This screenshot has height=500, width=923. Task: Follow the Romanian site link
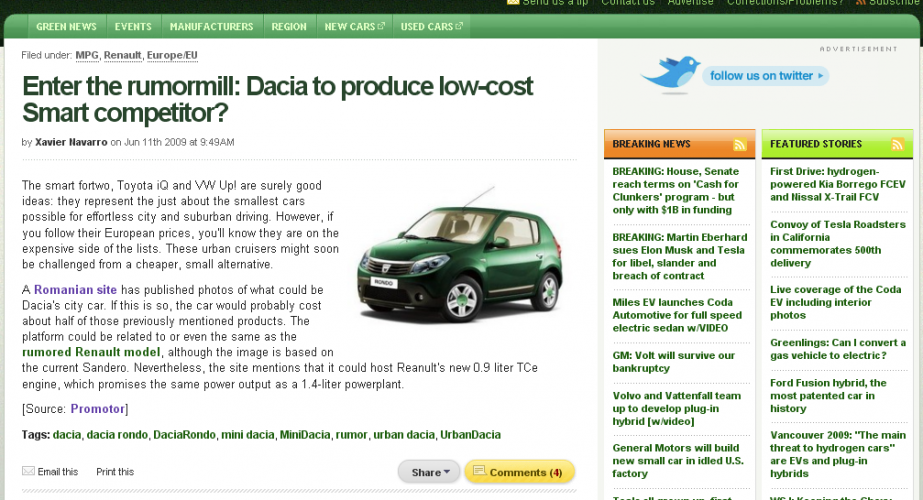(75, 290)
